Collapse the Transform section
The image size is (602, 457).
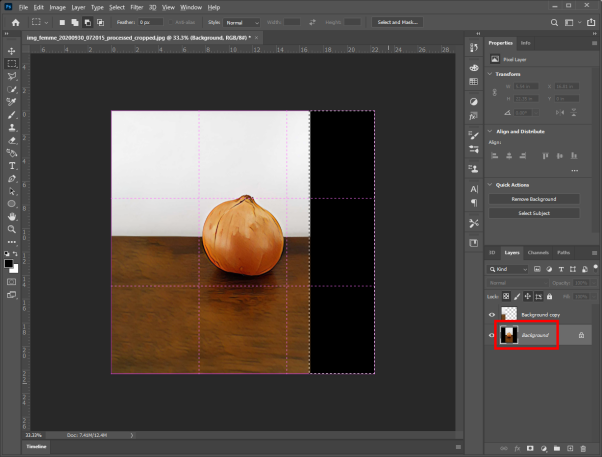pos(490,74)
